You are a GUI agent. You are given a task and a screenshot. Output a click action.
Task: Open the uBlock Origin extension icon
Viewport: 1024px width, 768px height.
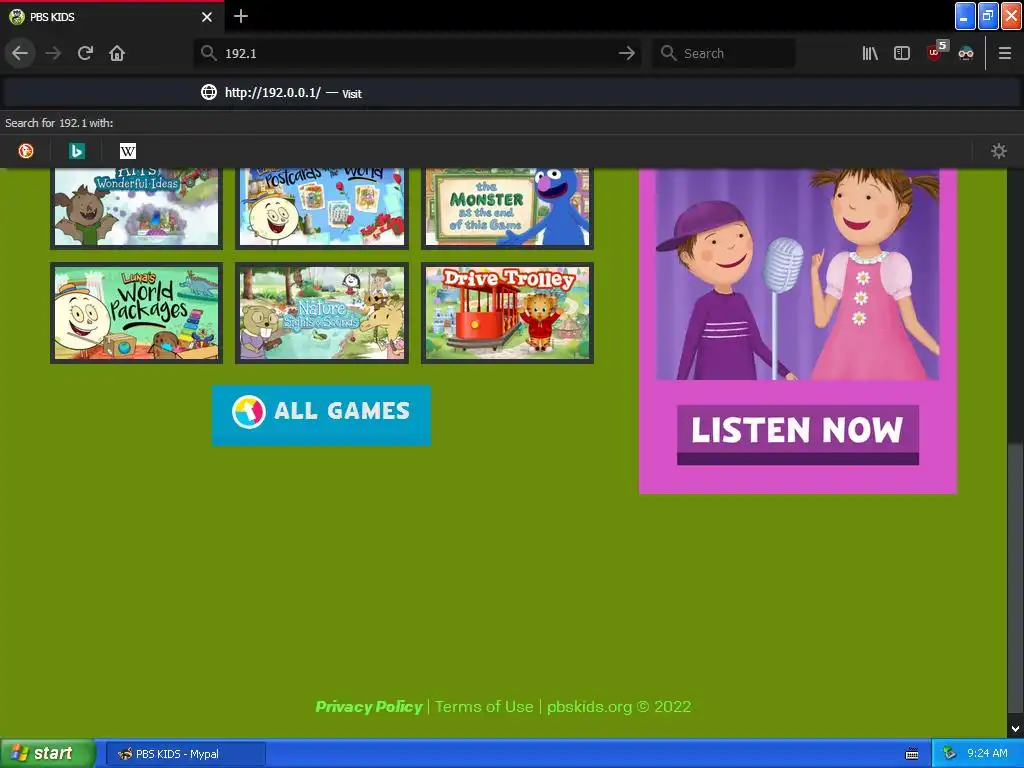point(935,52)
